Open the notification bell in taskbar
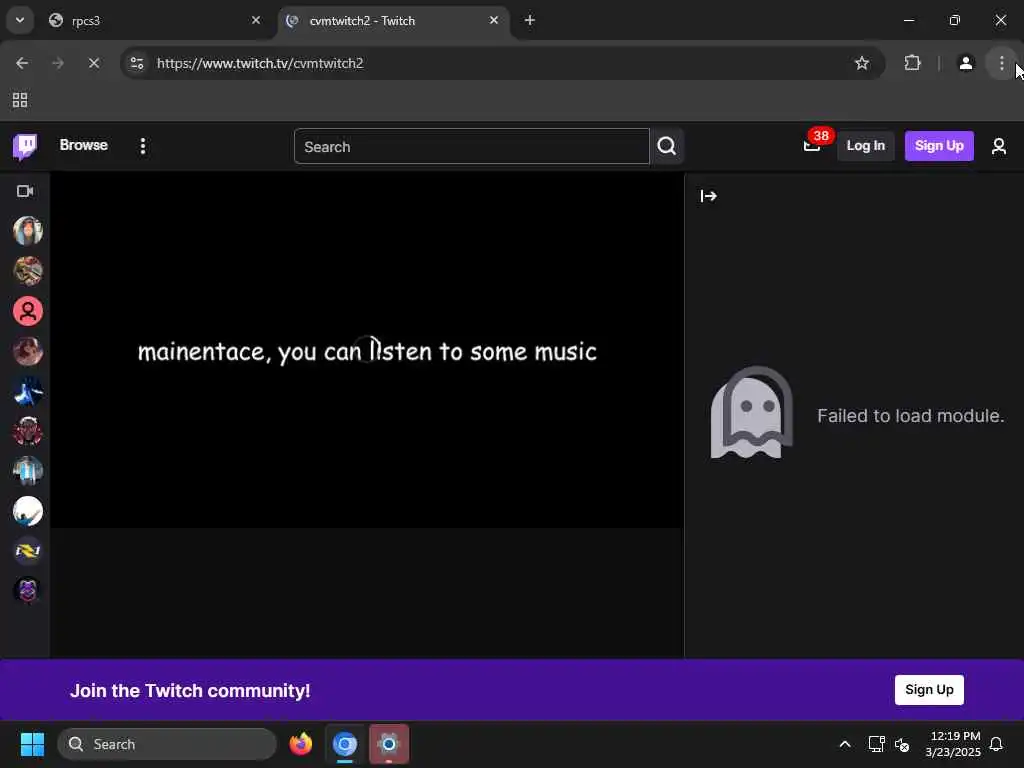1024x768 pixels. (996, 744)
